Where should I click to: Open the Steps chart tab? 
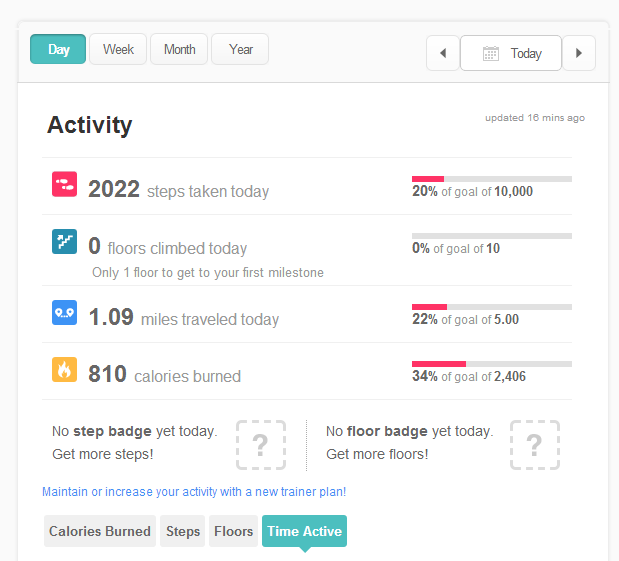pos(183,531)
